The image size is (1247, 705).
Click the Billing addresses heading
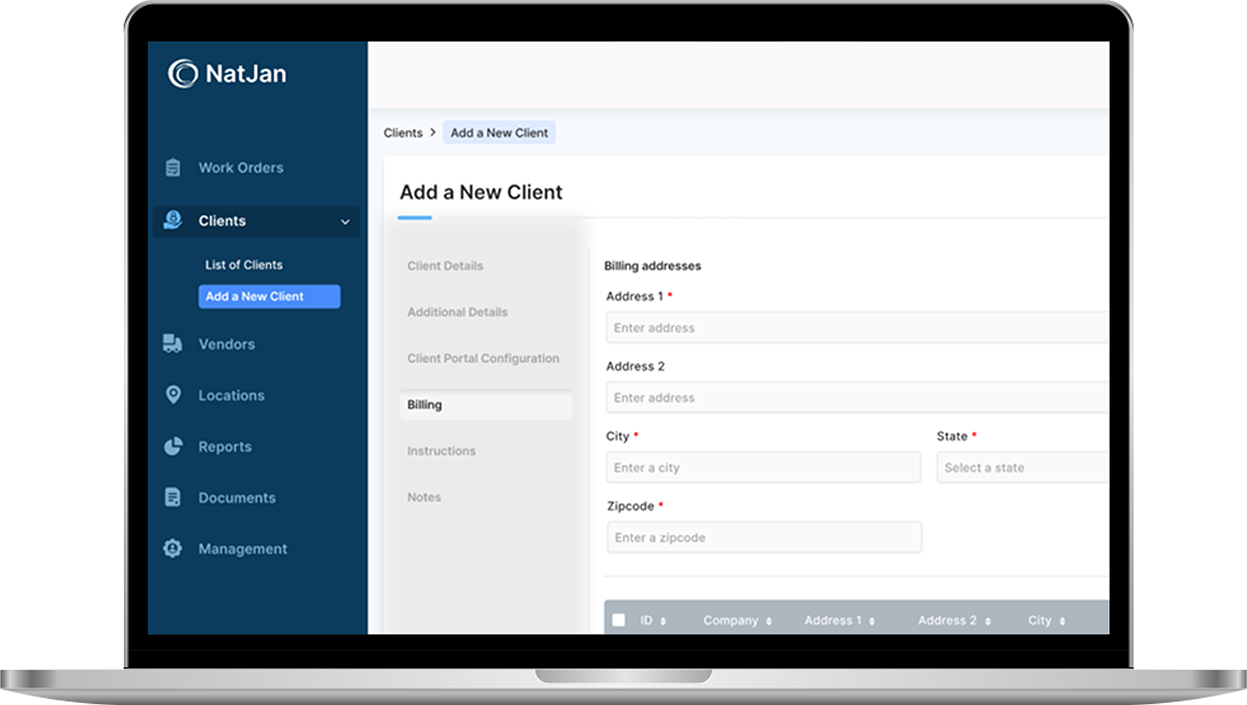[x=652, y=266]
